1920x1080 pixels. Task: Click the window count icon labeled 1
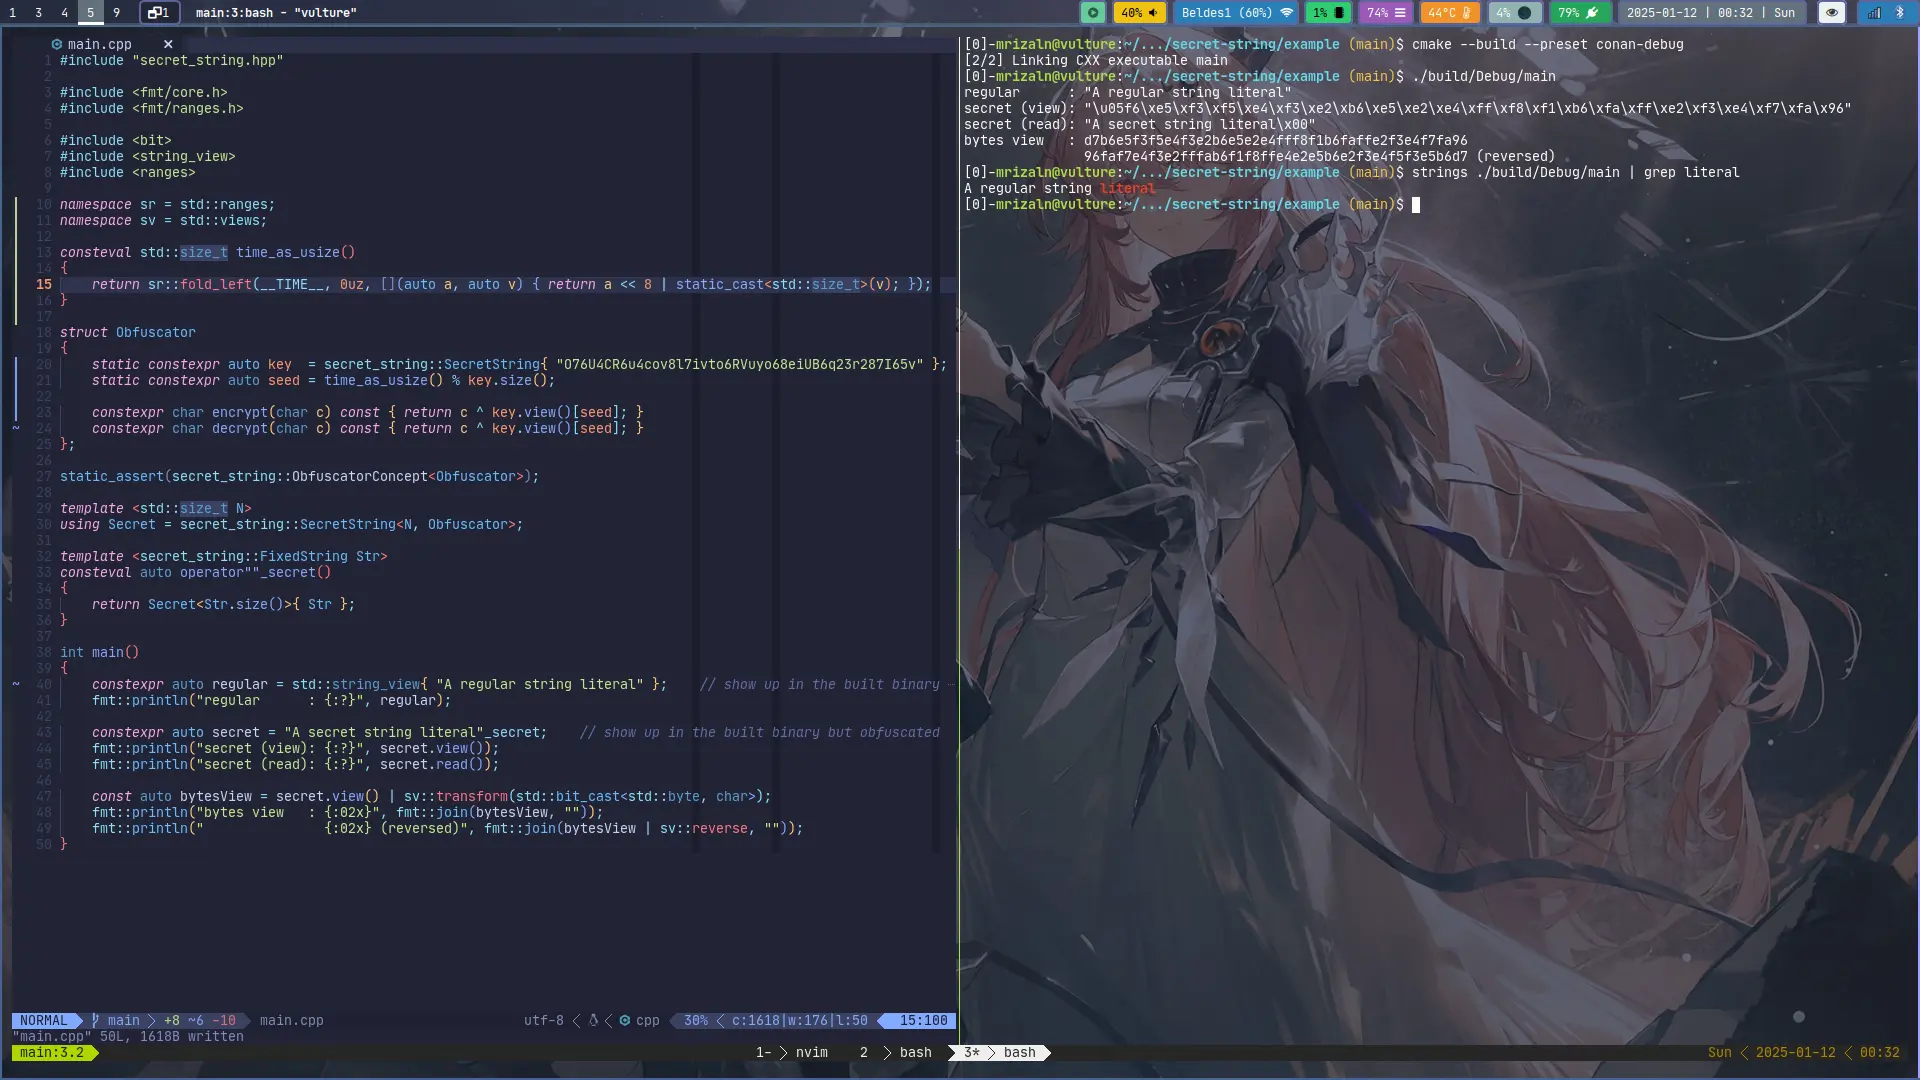pos(159,13)
